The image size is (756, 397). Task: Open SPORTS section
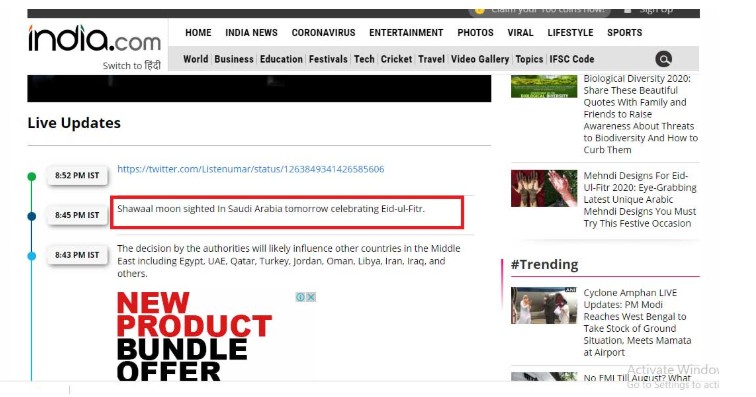[x=624, y=33]
